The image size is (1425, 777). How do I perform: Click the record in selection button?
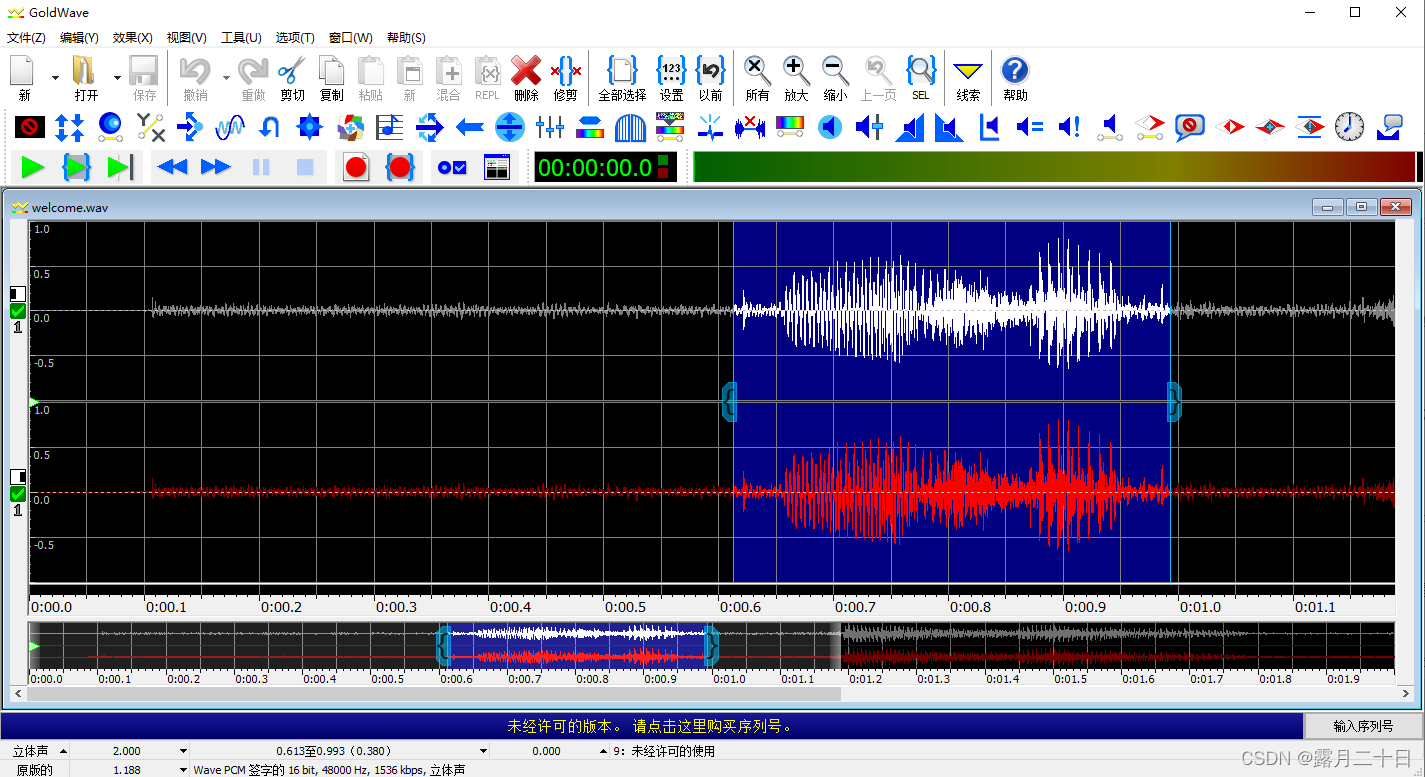tap(400, 167)
